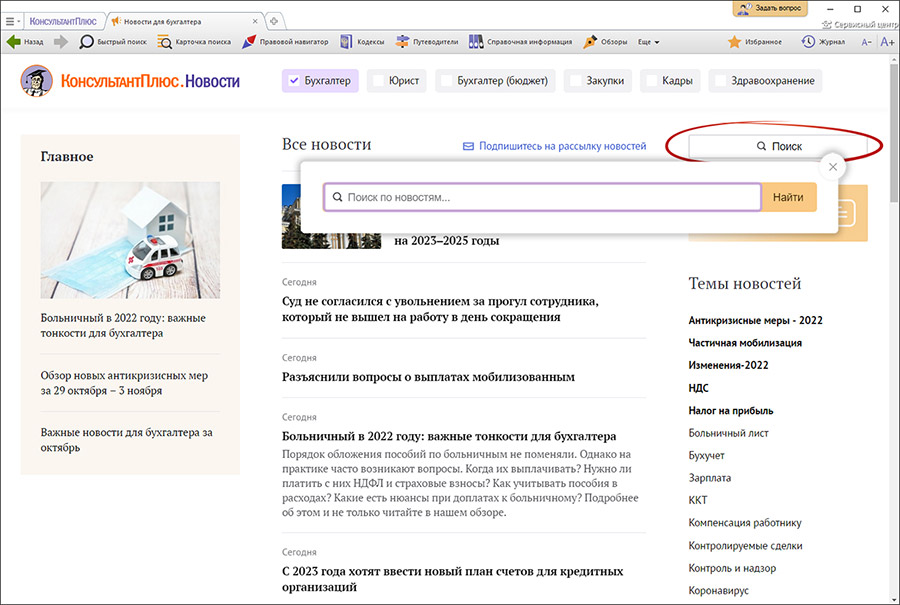Open Справочная информация
This screenshot has height=605, width=900.
(x=520, y=42)
